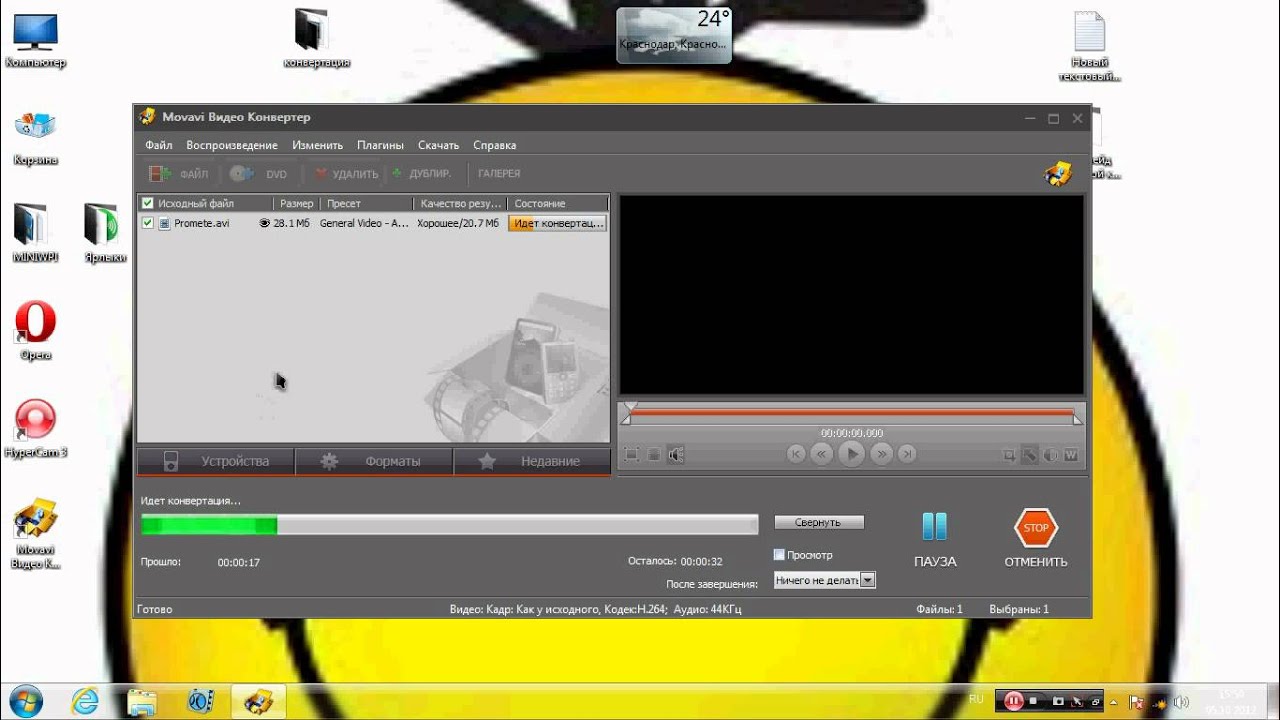Click the Свернуть button
This screenshot has height=720, width=1280.
(819, 522)
